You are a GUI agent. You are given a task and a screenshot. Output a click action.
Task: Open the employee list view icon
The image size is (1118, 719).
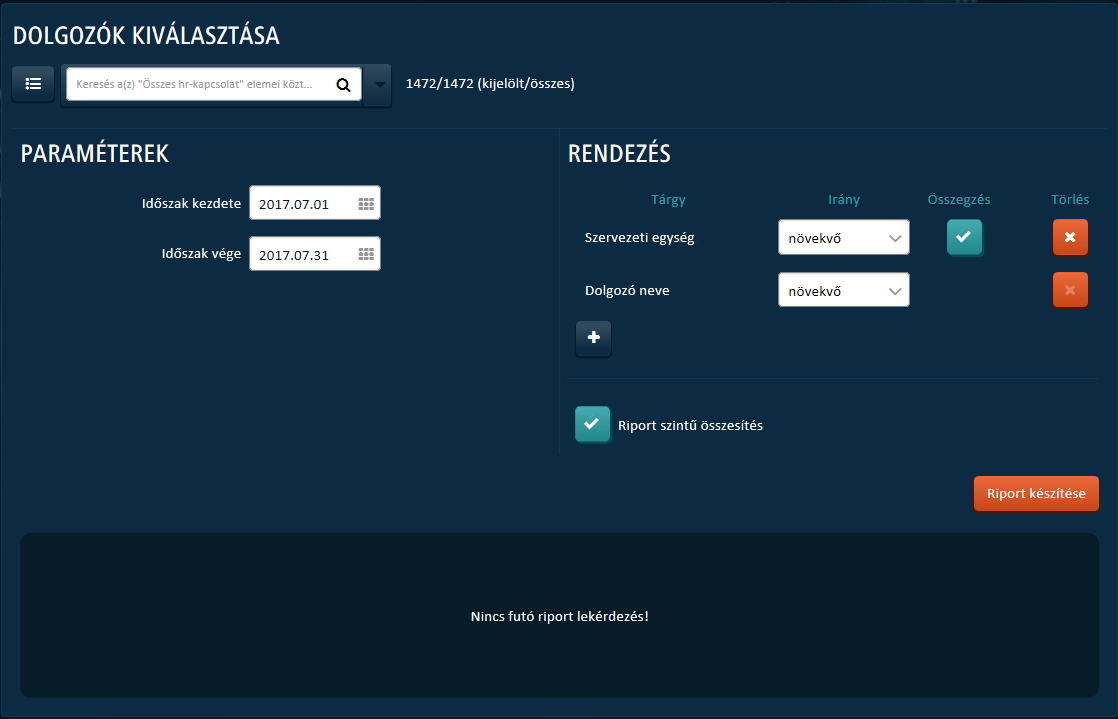click(x=33, y=84)
